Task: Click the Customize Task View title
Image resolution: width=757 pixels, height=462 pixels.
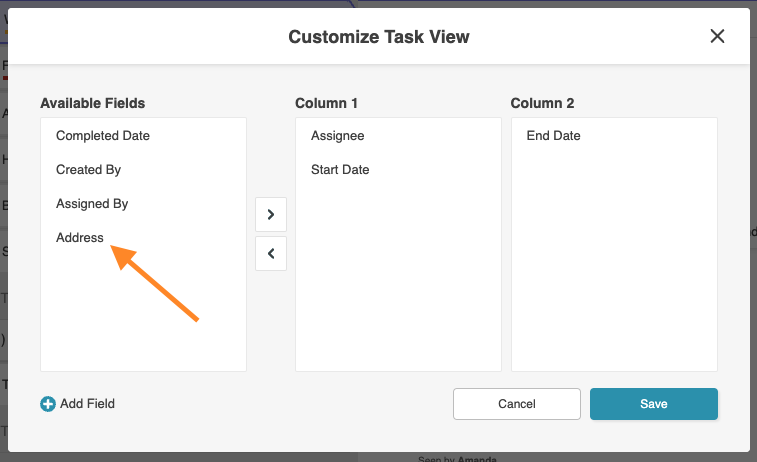Action: [x=378, y=37]
